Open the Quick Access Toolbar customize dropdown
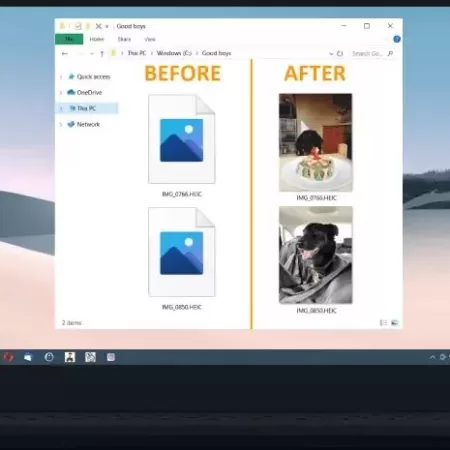 click(x=107, y=26)
